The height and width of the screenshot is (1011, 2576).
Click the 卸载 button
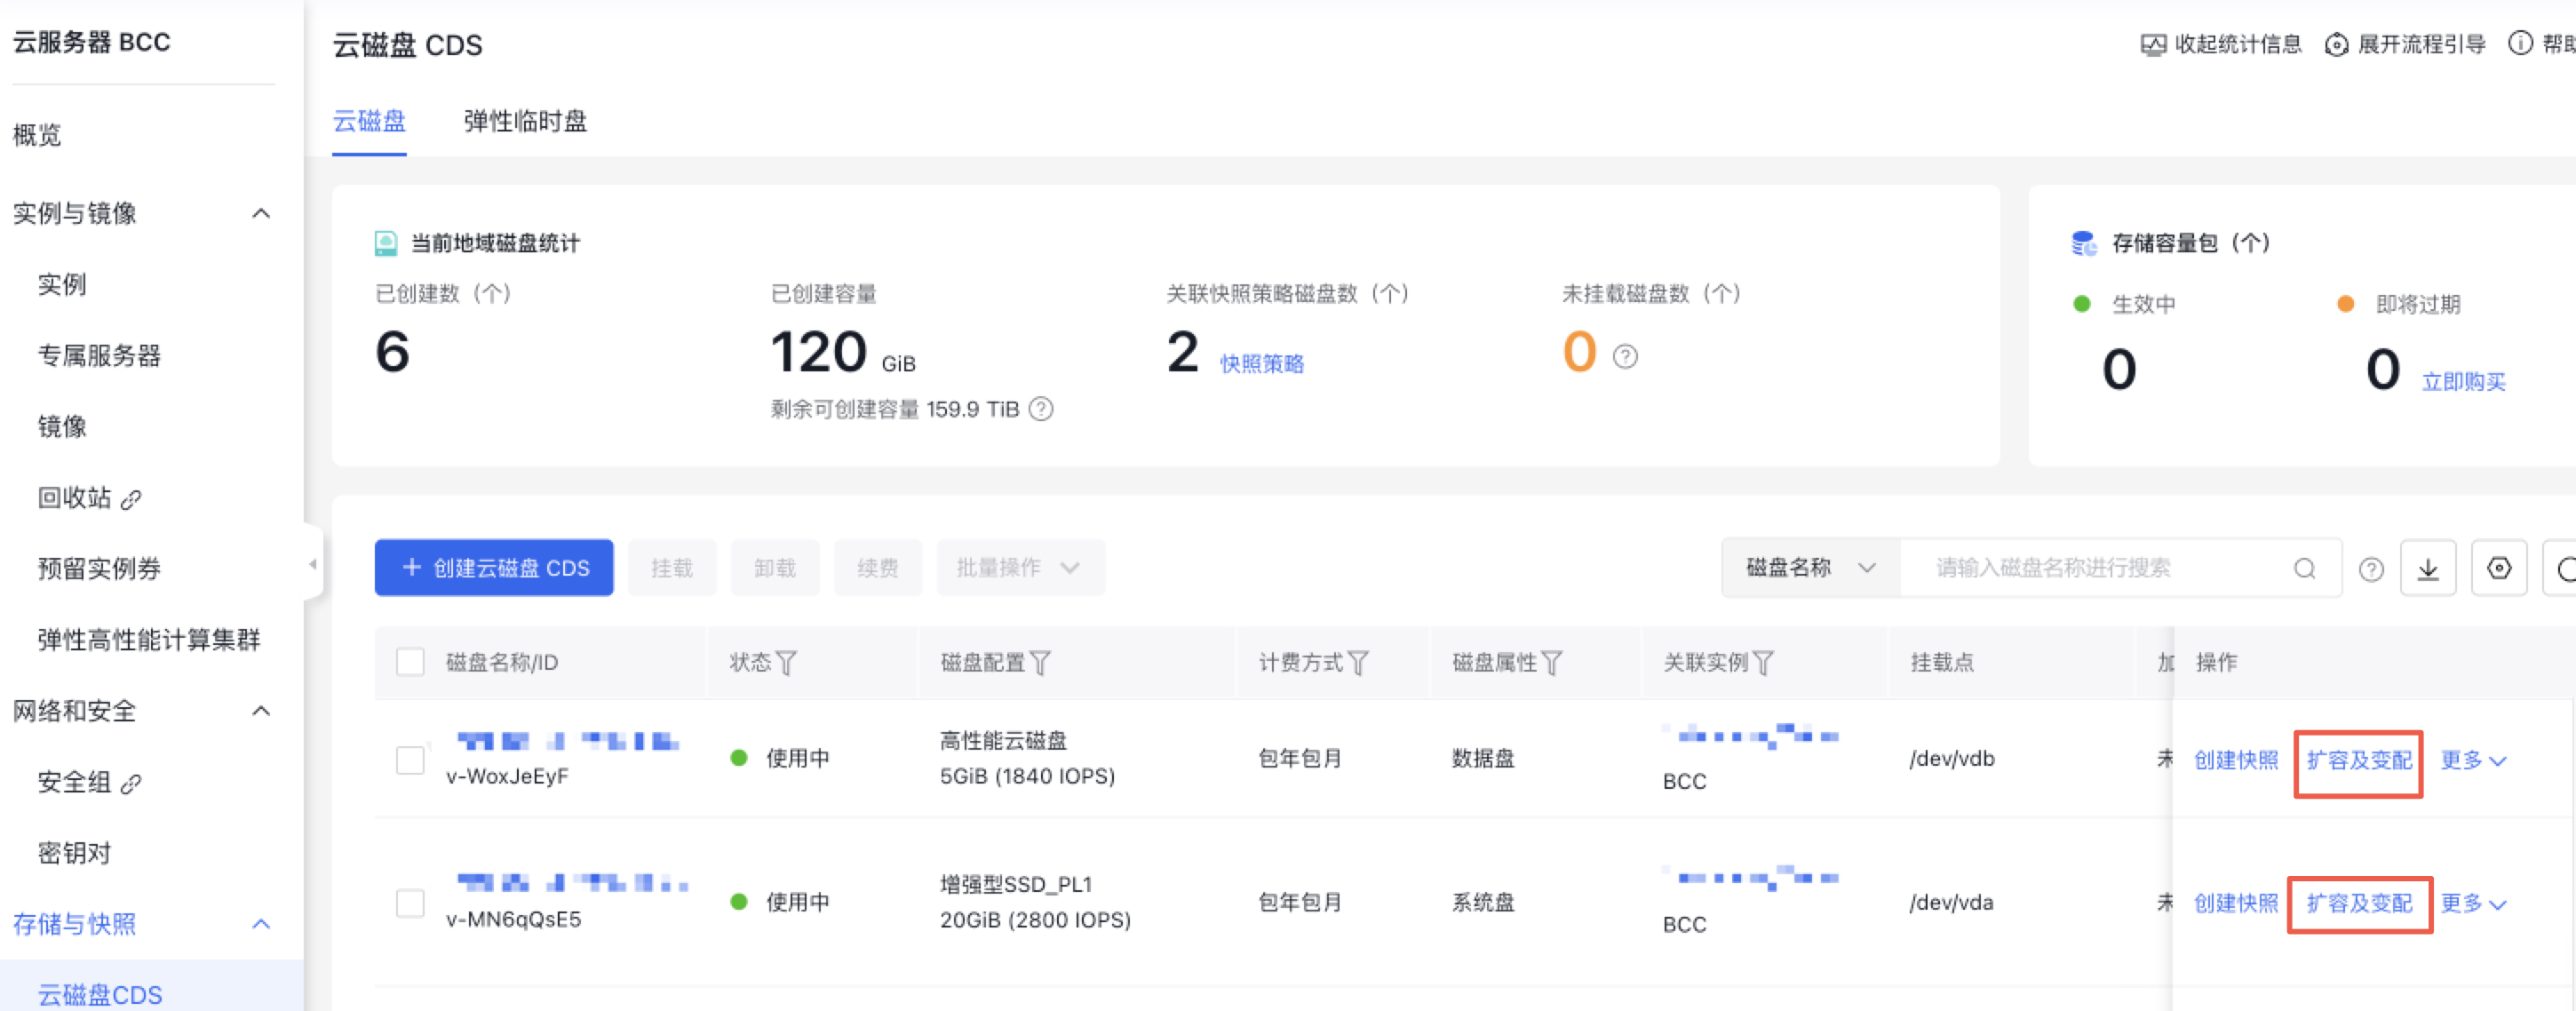tap(775, 568)
